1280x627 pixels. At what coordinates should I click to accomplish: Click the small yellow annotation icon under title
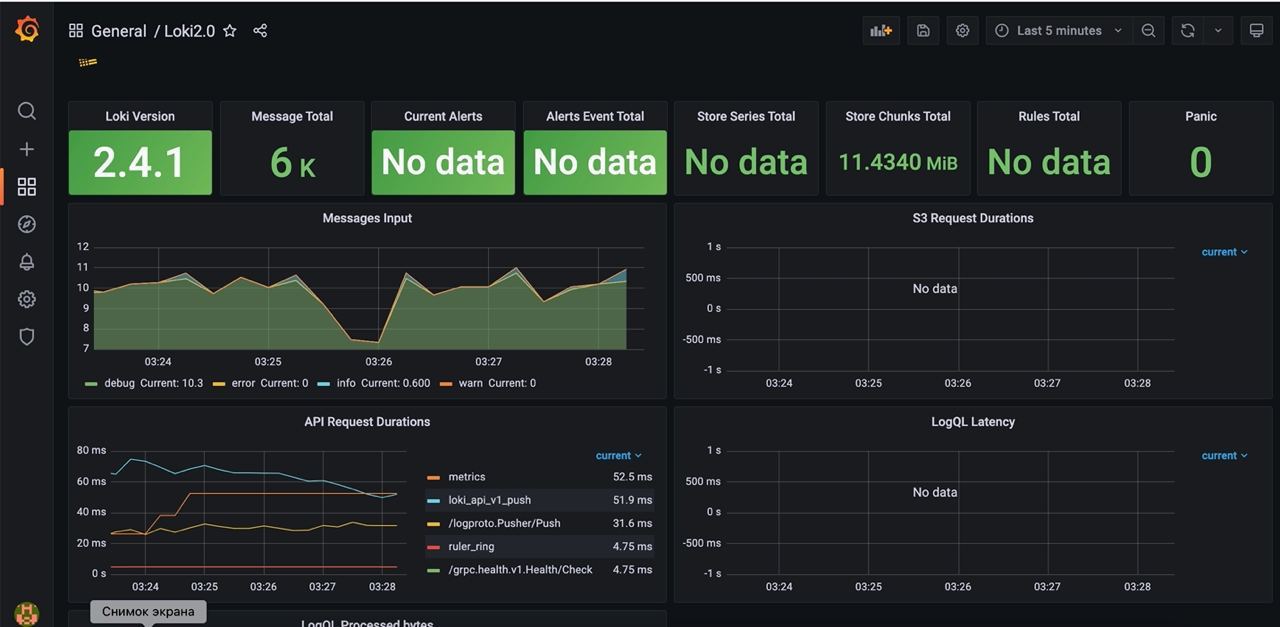[88, 63]
